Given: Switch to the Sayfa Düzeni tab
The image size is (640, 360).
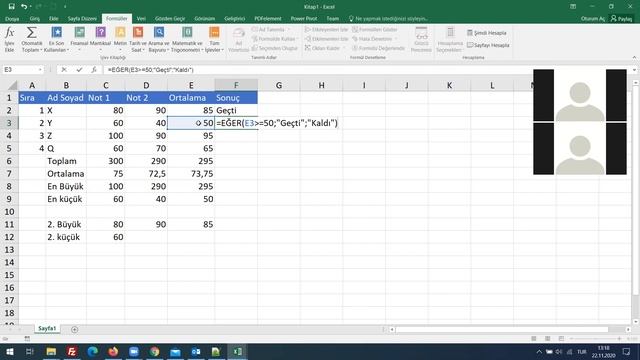Looking at the screenshot, I should point(82,19).
